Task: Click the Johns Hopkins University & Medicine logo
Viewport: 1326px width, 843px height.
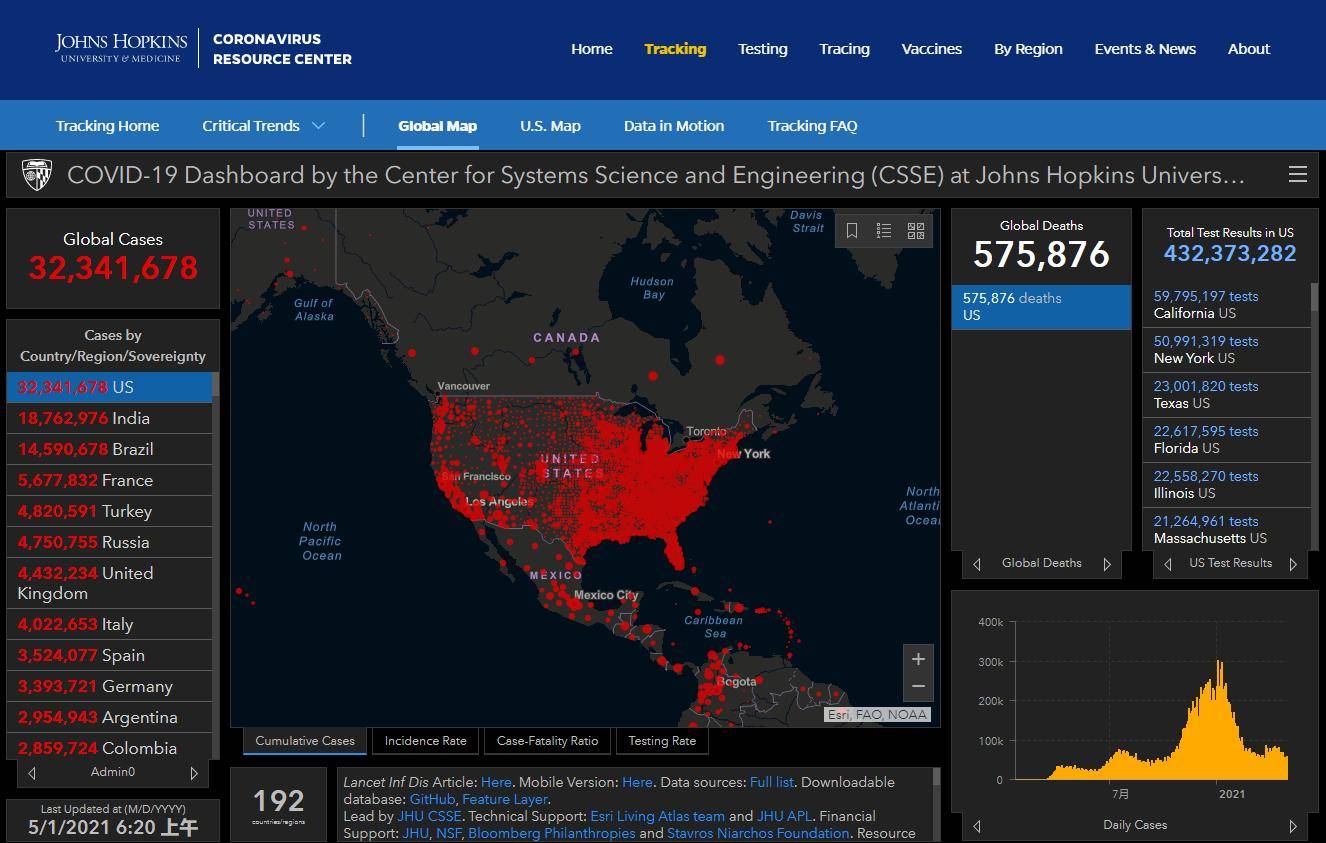Action: click(121, 47)
